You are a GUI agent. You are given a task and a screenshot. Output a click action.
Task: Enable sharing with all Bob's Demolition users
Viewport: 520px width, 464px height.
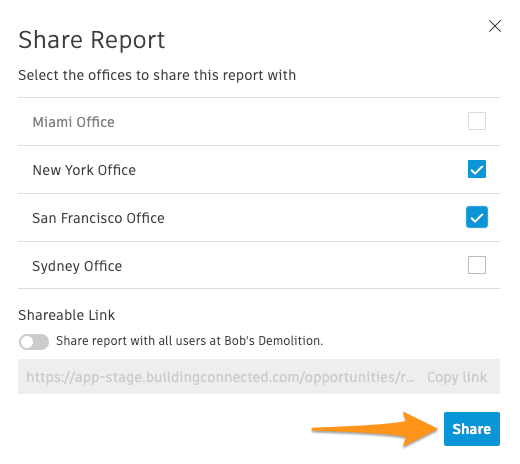pyautogui.click(x=34, y=342)
